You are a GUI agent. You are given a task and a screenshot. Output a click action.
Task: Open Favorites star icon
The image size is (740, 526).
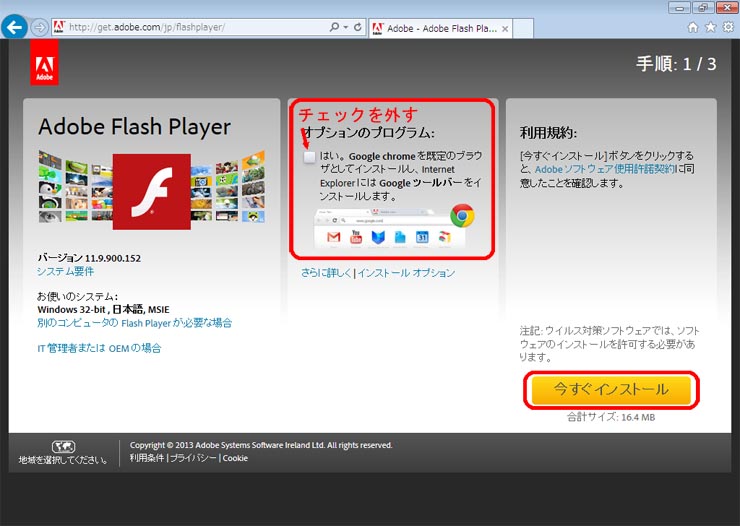tap(710, 27)
